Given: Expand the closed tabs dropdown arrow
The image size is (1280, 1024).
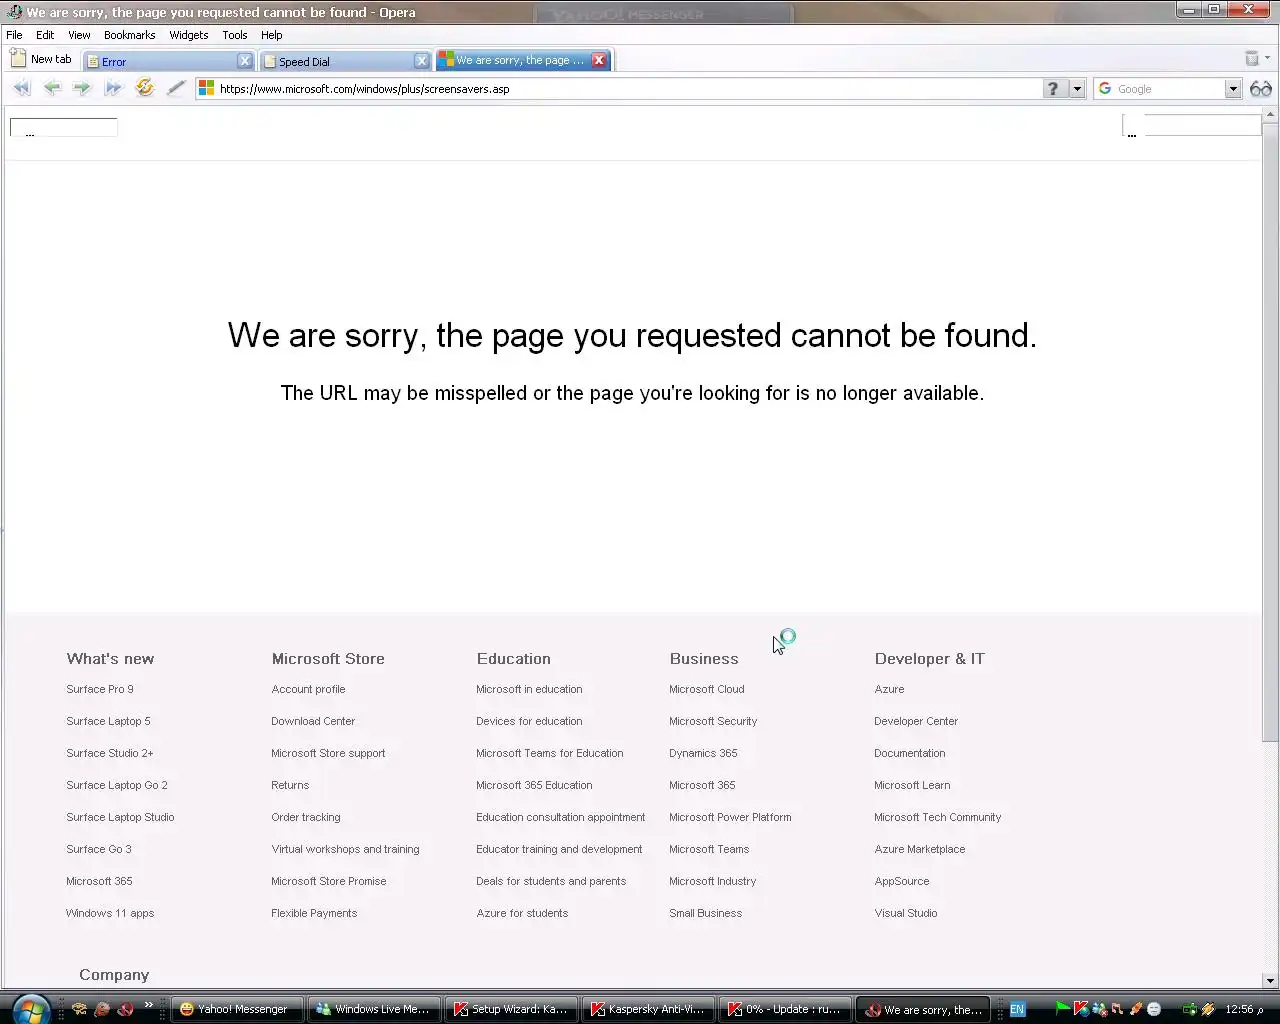Looking at the screenshot, I should (x=1268, y=58).
